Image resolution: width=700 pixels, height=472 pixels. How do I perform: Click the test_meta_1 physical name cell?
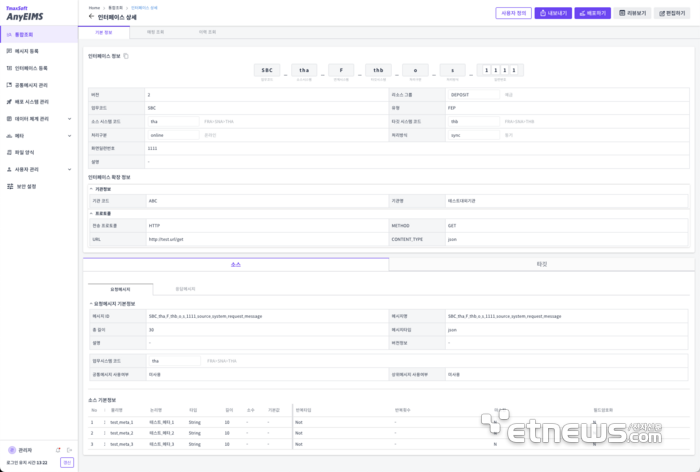122,422
